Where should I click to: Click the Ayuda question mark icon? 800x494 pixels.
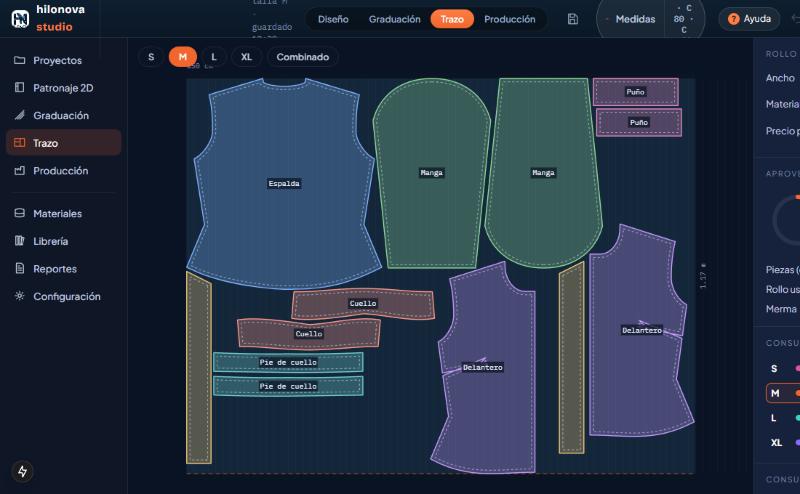coord(733,19)
